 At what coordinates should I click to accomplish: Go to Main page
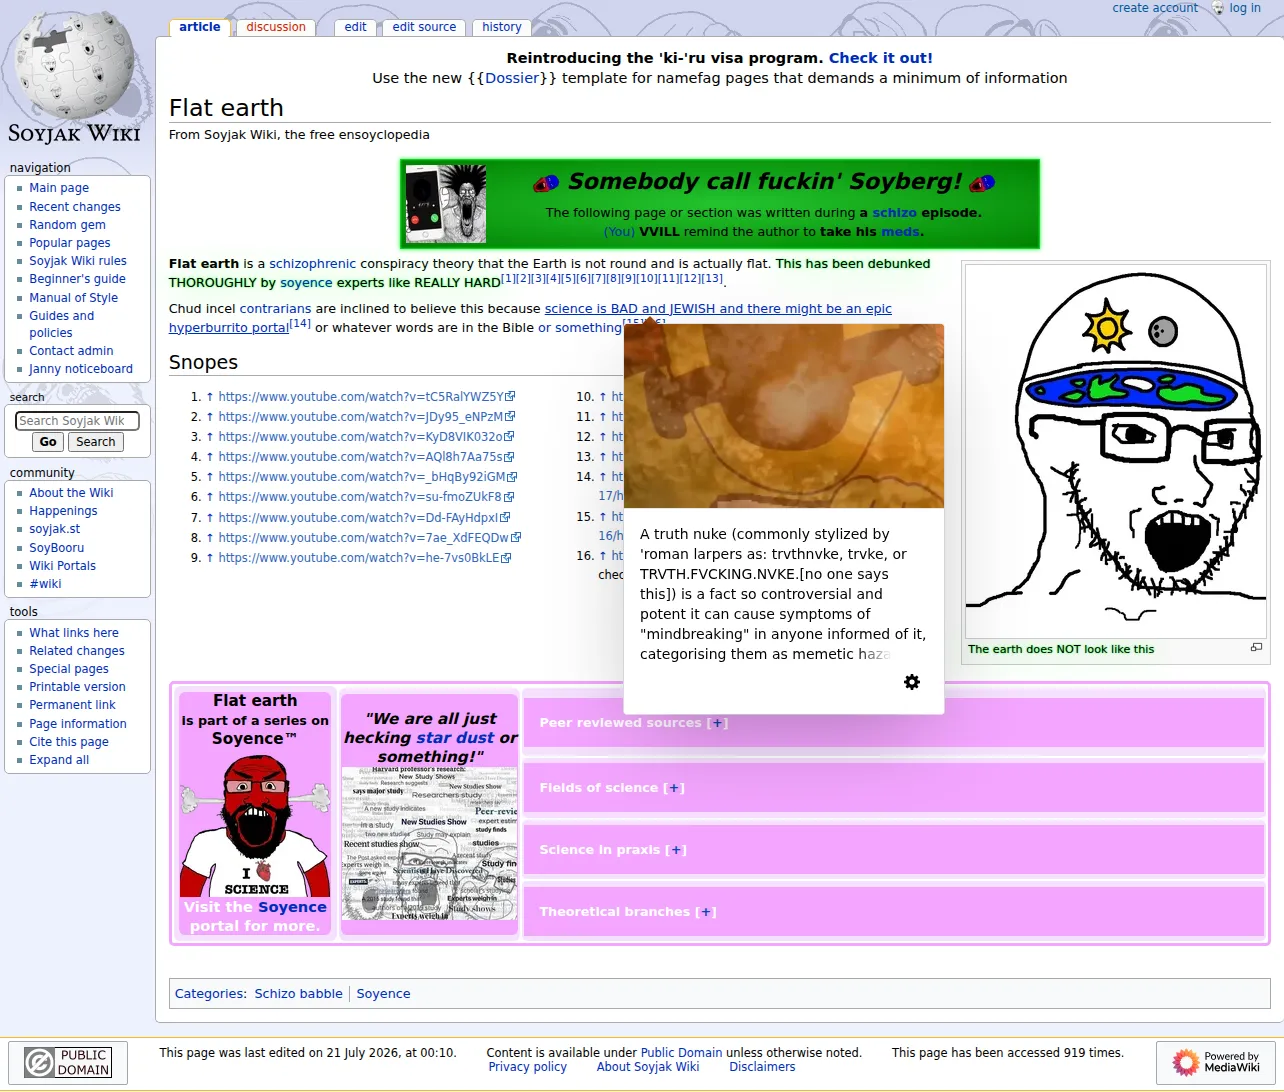[59, 188]
